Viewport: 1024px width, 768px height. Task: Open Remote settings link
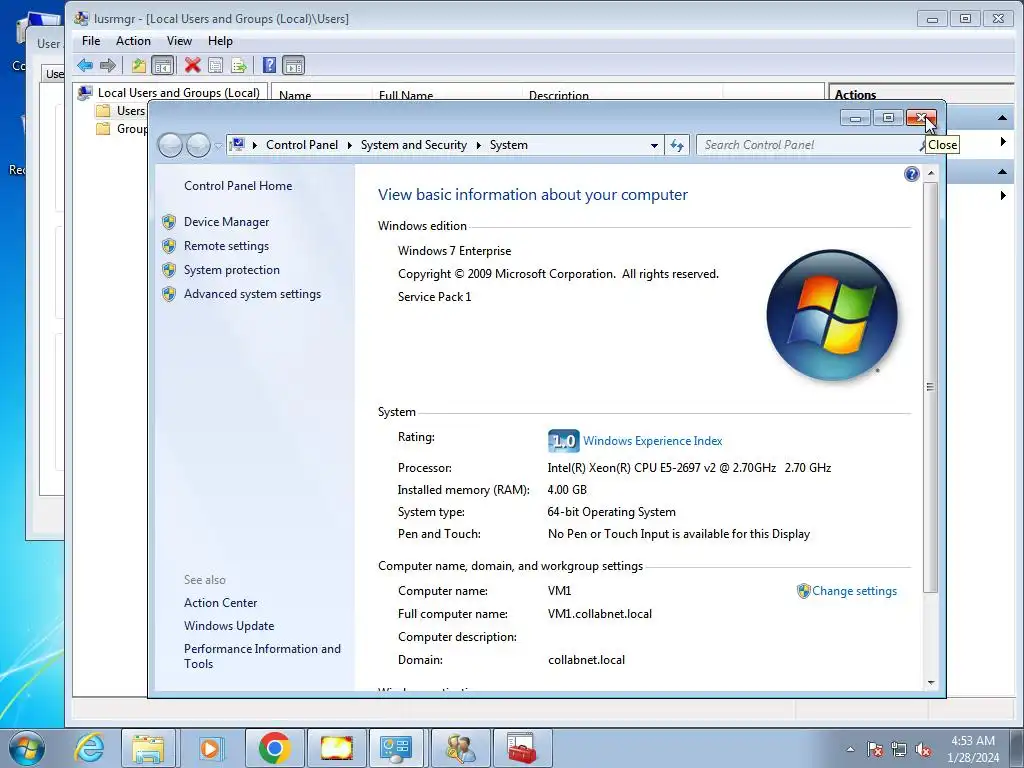pos(226,246)
